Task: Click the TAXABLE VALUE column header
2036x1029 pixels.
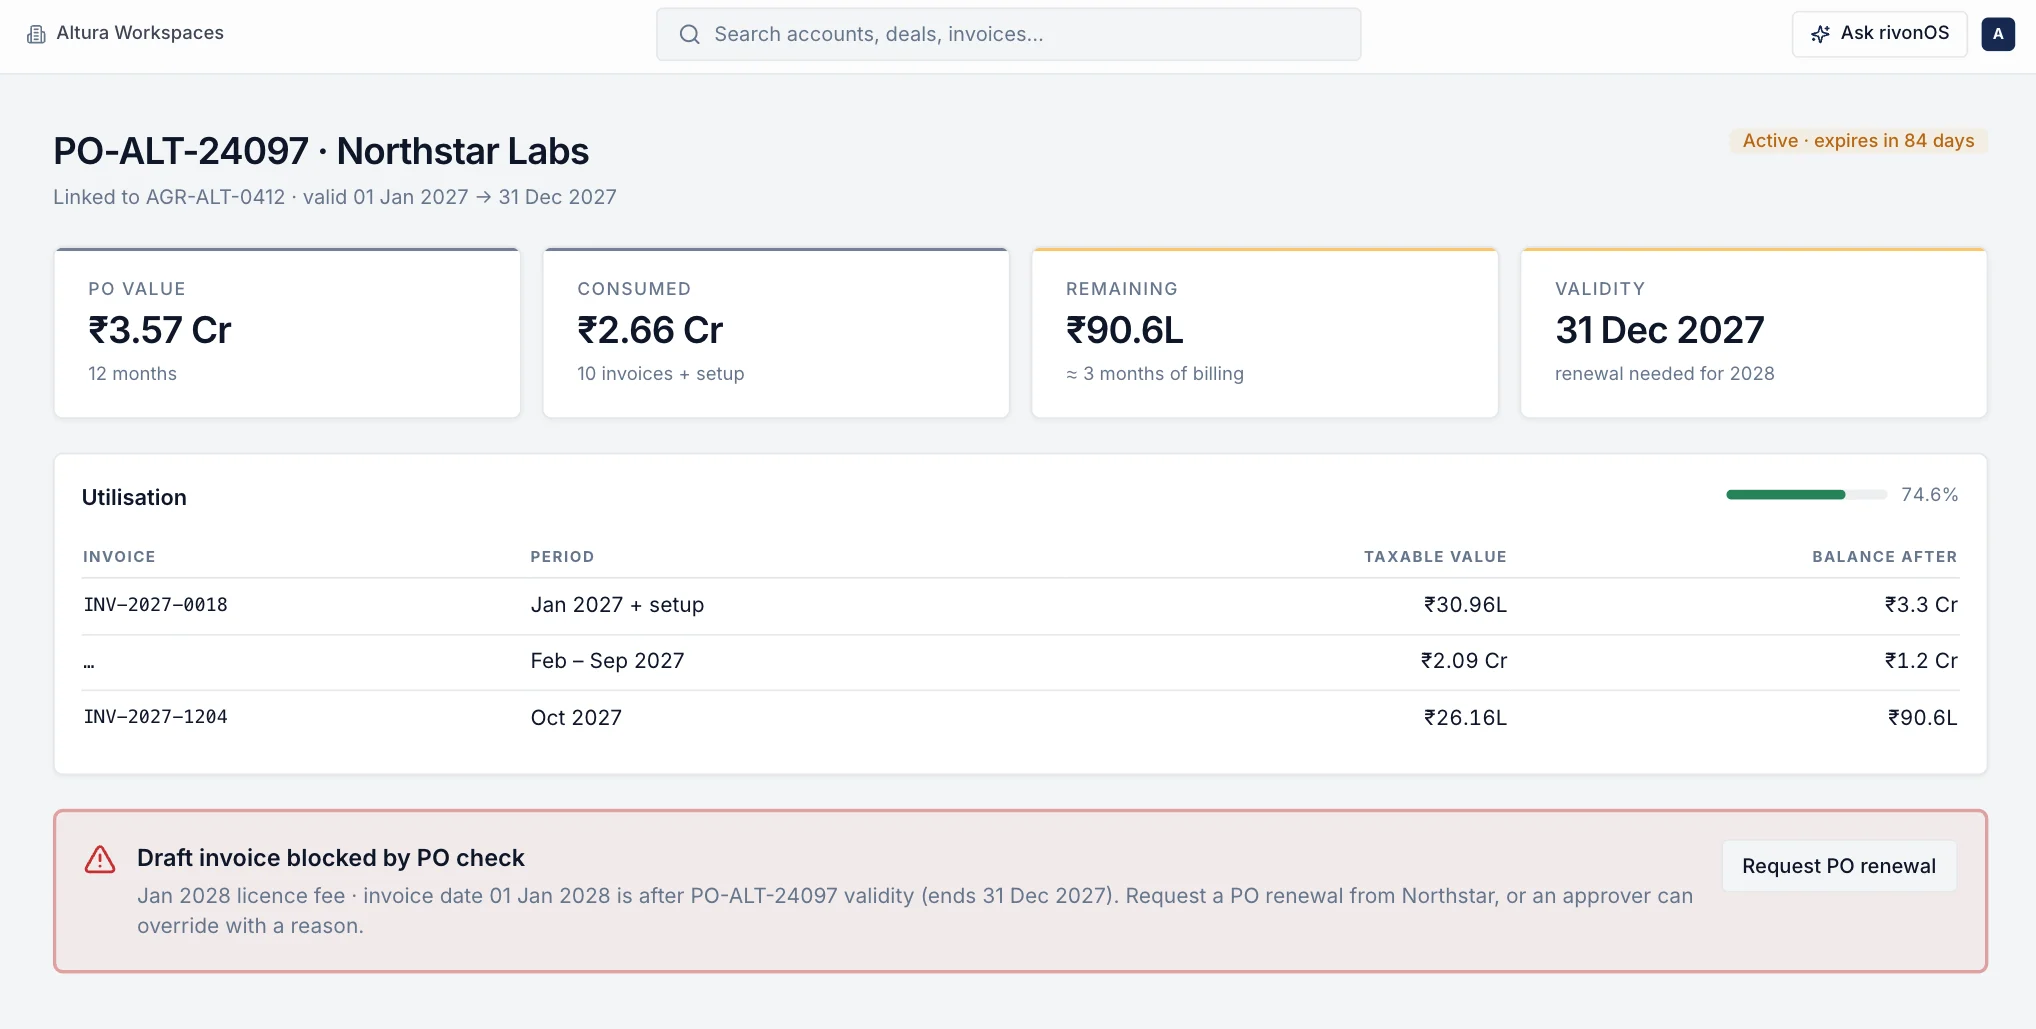Action: (x=1435, y=557)
